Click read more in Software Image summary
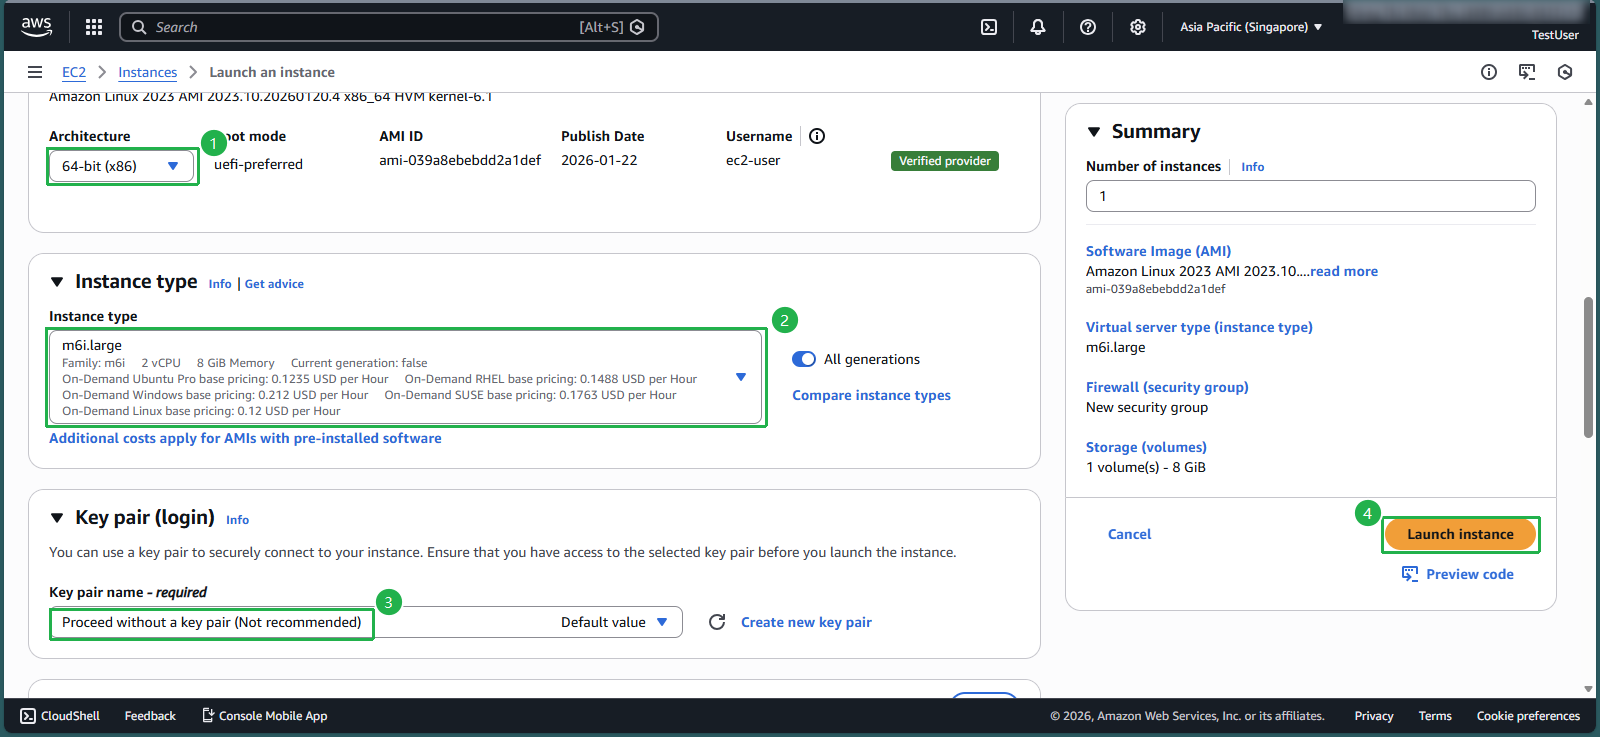This screenshot has width=1600, height=737. pos(1344,271)
